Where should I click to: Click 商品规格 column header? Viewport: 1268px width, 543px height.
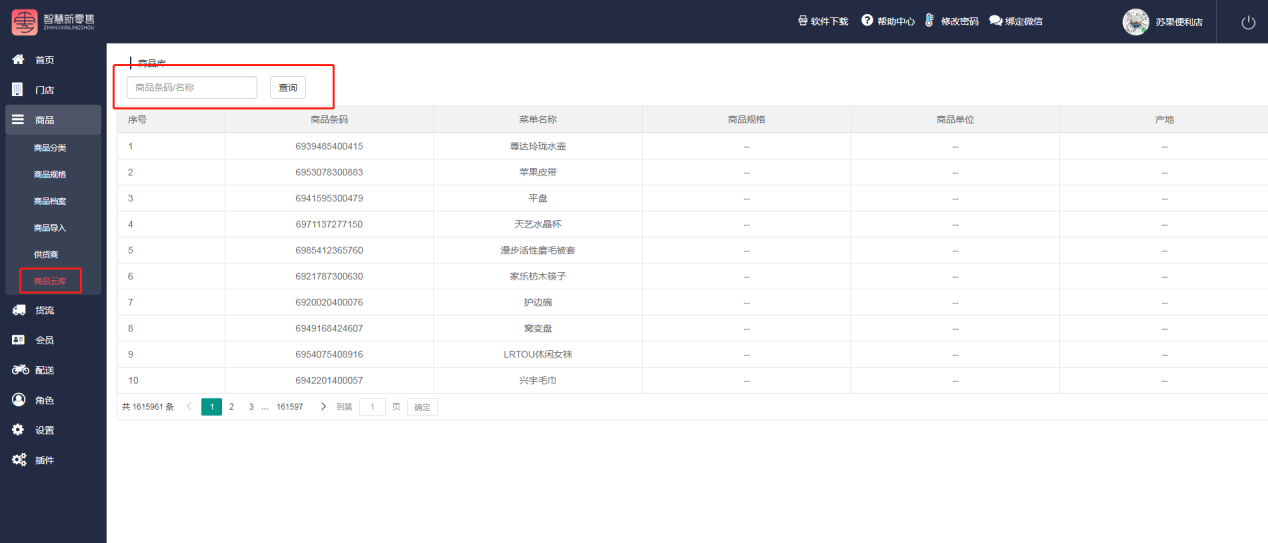[746, 120]
